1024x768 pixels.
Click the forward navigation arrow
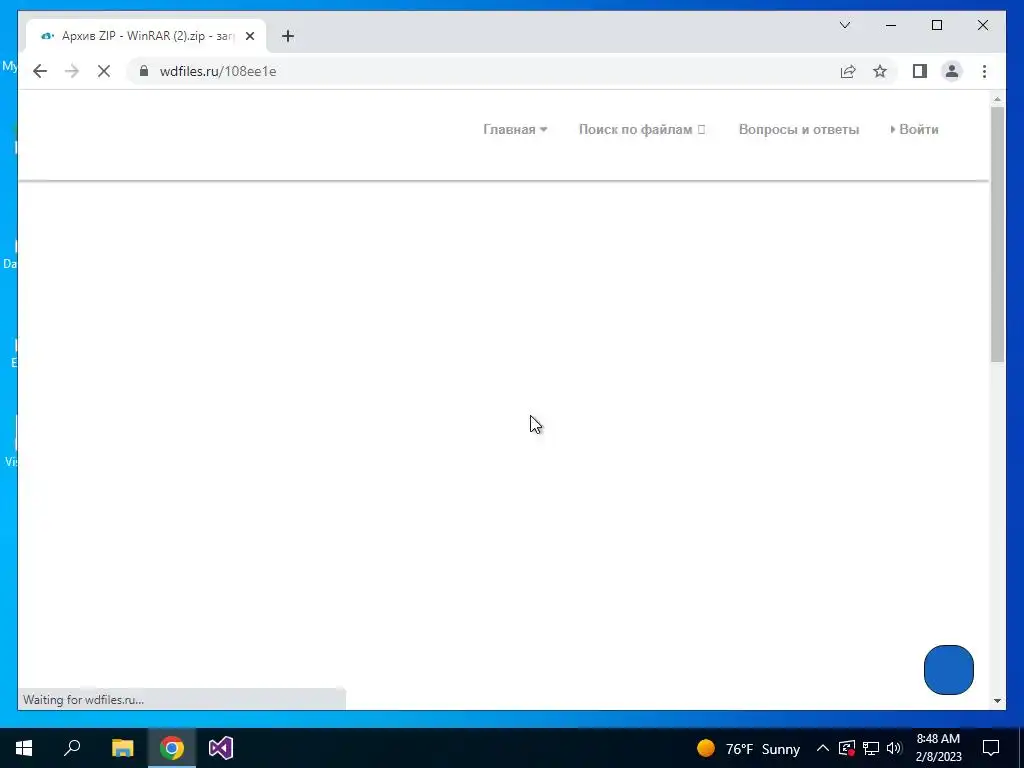(x=72, y=71)
